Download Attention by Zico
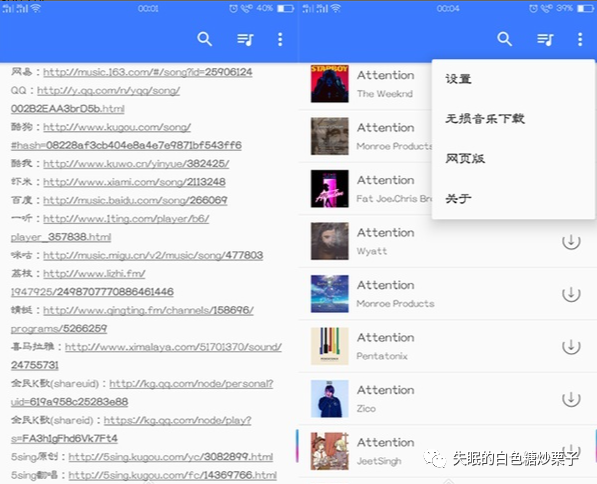Image resolution: width=597 pixels, height=484 pixels. tap(571, 399)
